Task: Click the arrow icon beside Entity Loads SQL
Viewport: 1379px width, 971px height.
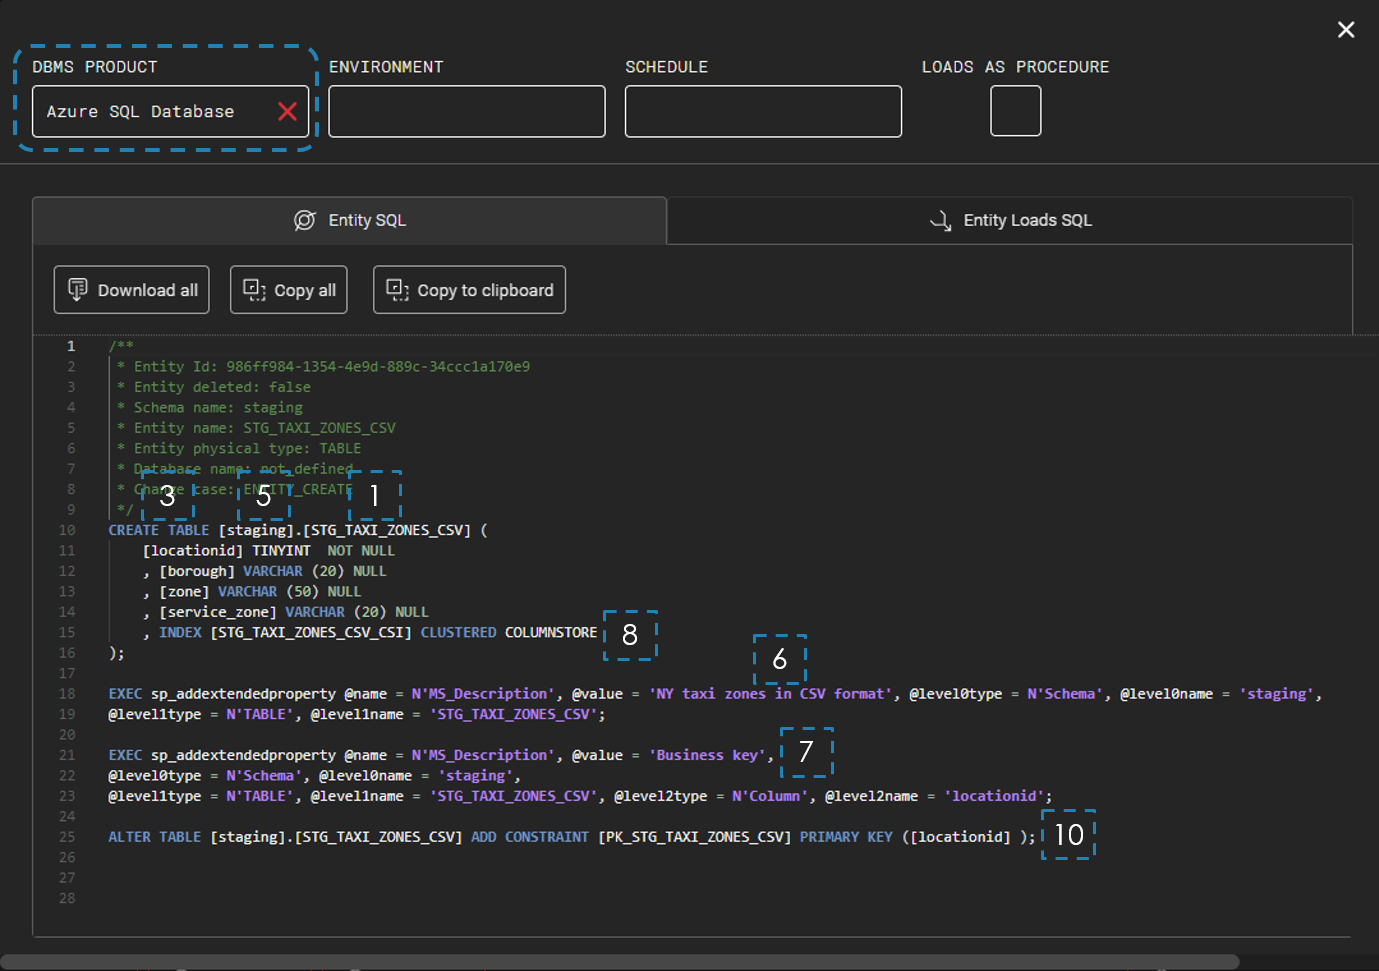Action: coord(940,220)
